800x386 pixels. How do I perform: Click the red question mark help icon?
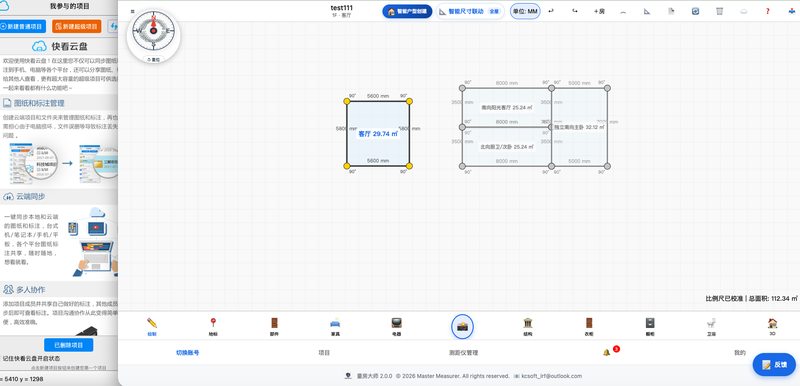pos(767,11)
